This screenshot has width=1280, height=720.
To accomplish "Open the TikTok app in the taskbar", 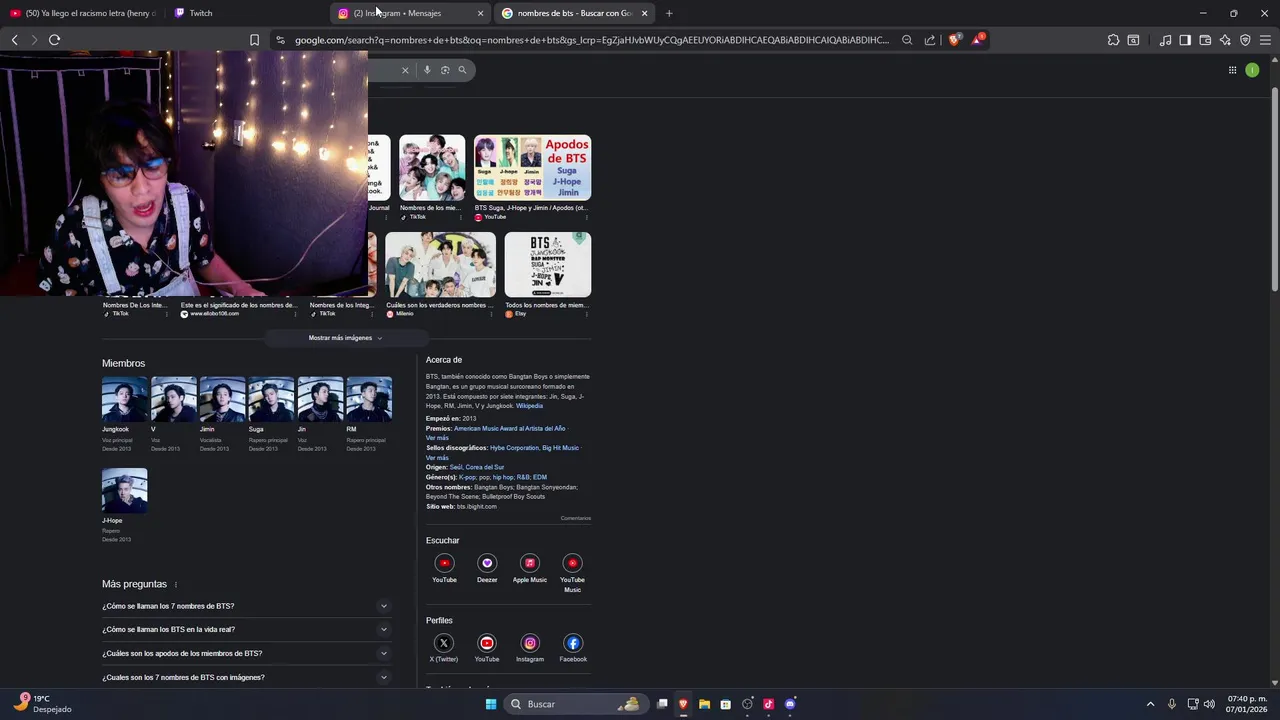I will point(768,704).
